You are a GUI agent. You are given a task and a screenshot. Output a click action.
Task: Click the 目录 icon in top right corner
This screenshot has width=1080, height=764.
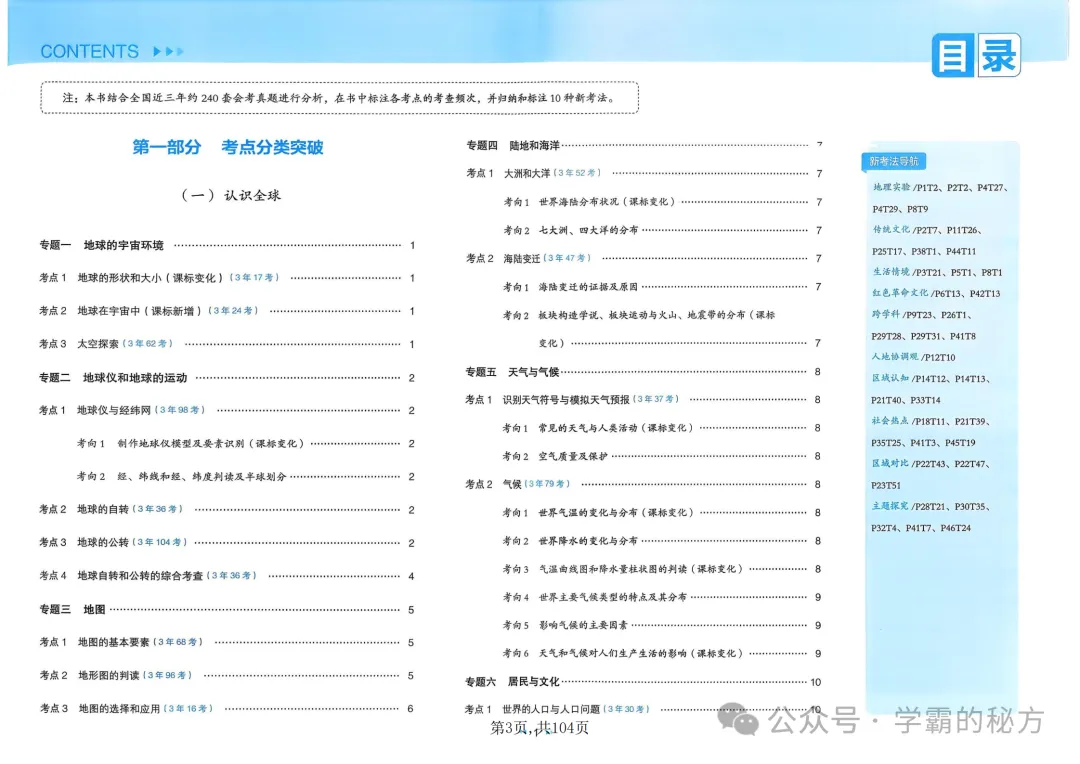click(x=975, y=56)
